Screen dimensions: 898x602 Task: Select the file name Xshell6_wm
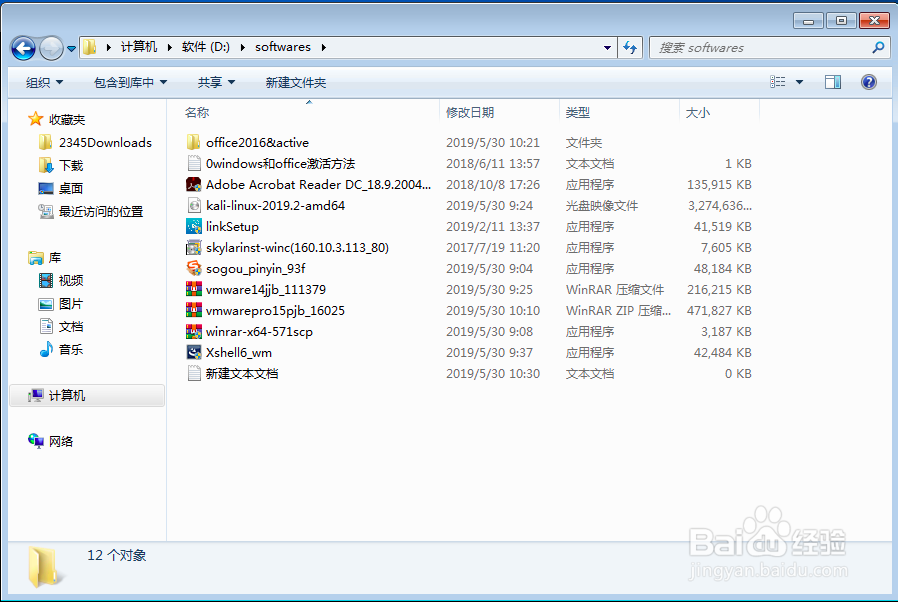tap(239, 353)
